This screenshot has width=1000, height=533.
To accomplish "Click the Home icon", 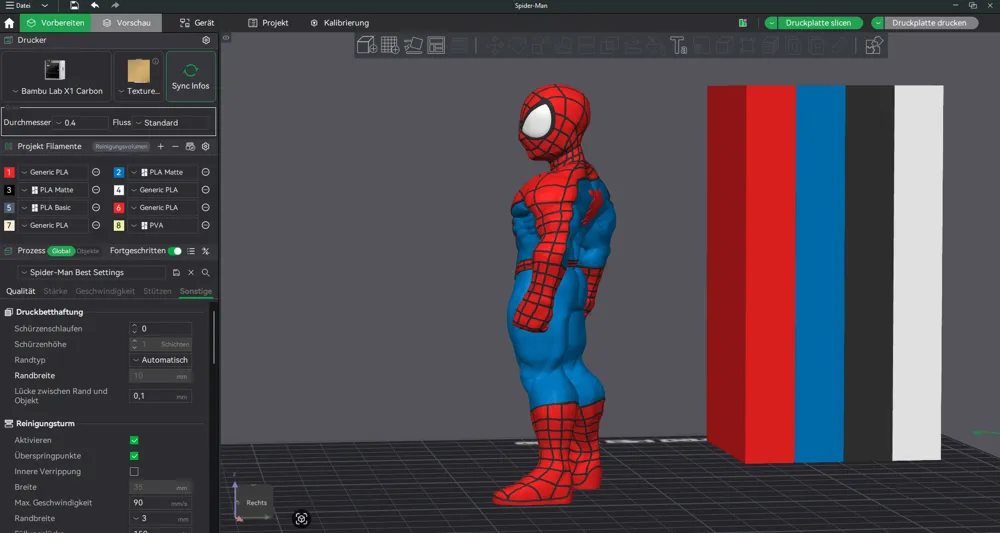I will click(x=9, y=23).
